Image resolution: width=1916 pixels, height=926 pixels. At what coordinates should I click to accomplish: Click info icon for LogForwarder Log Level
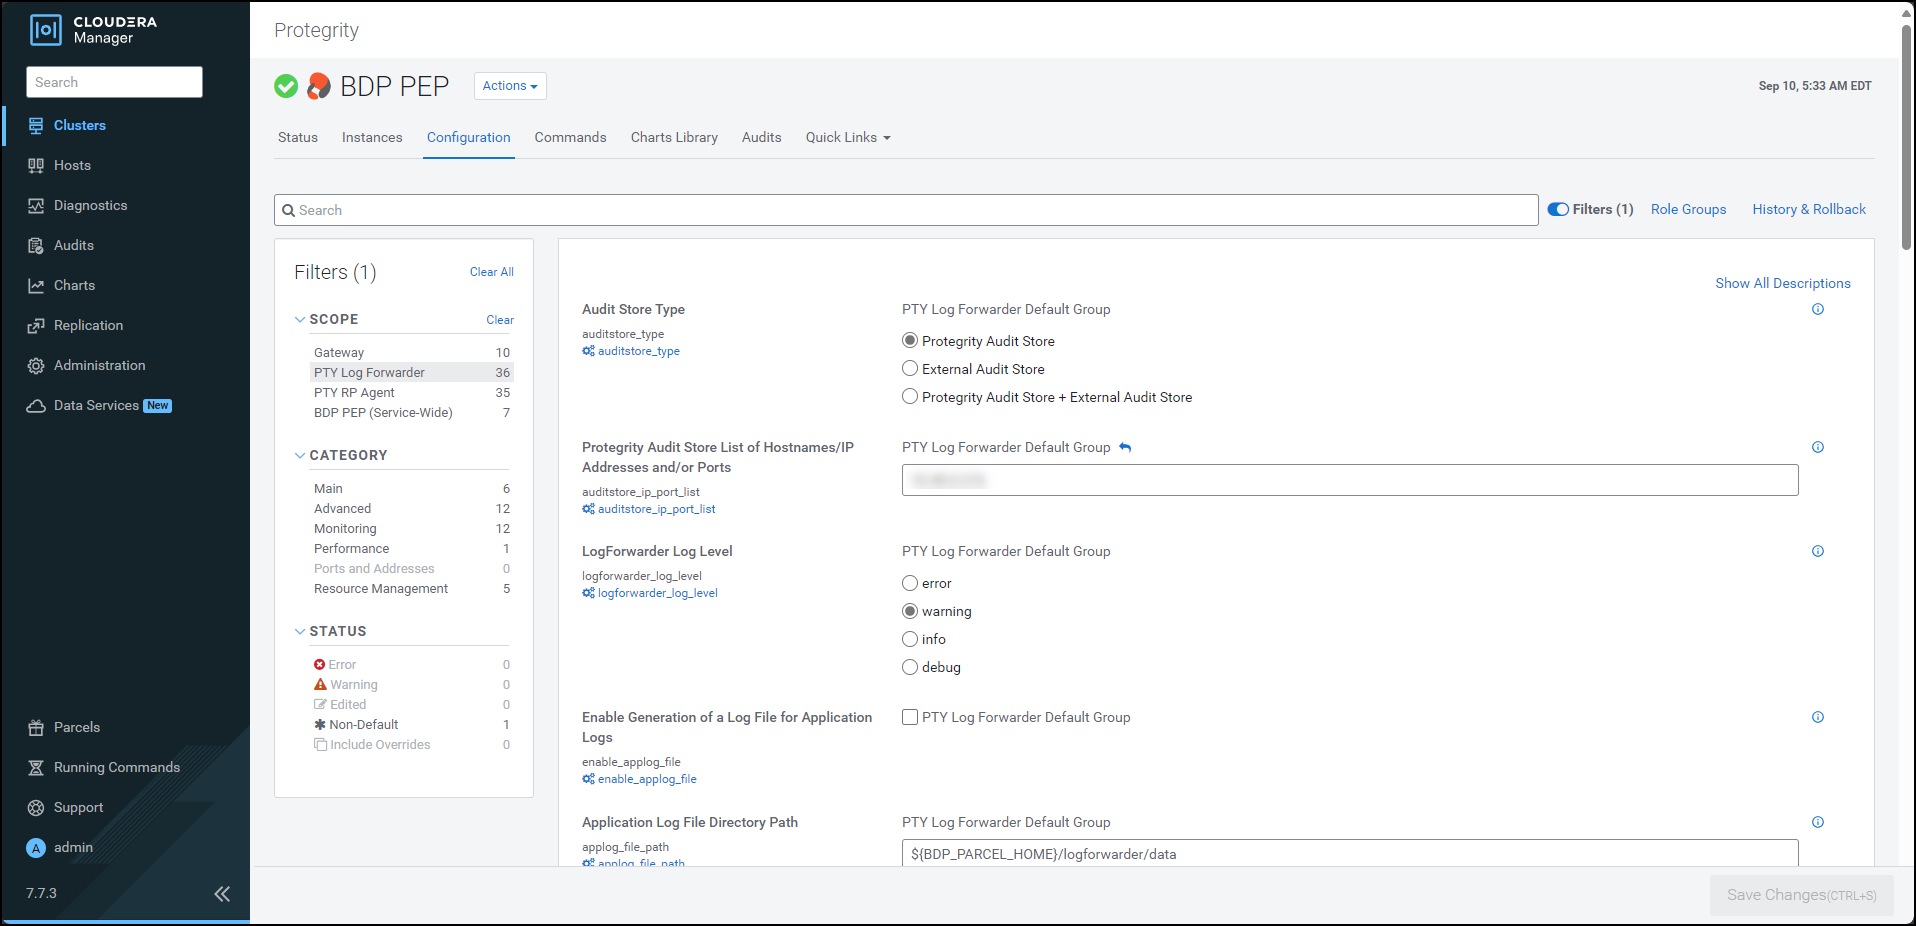coord(1817,551)
